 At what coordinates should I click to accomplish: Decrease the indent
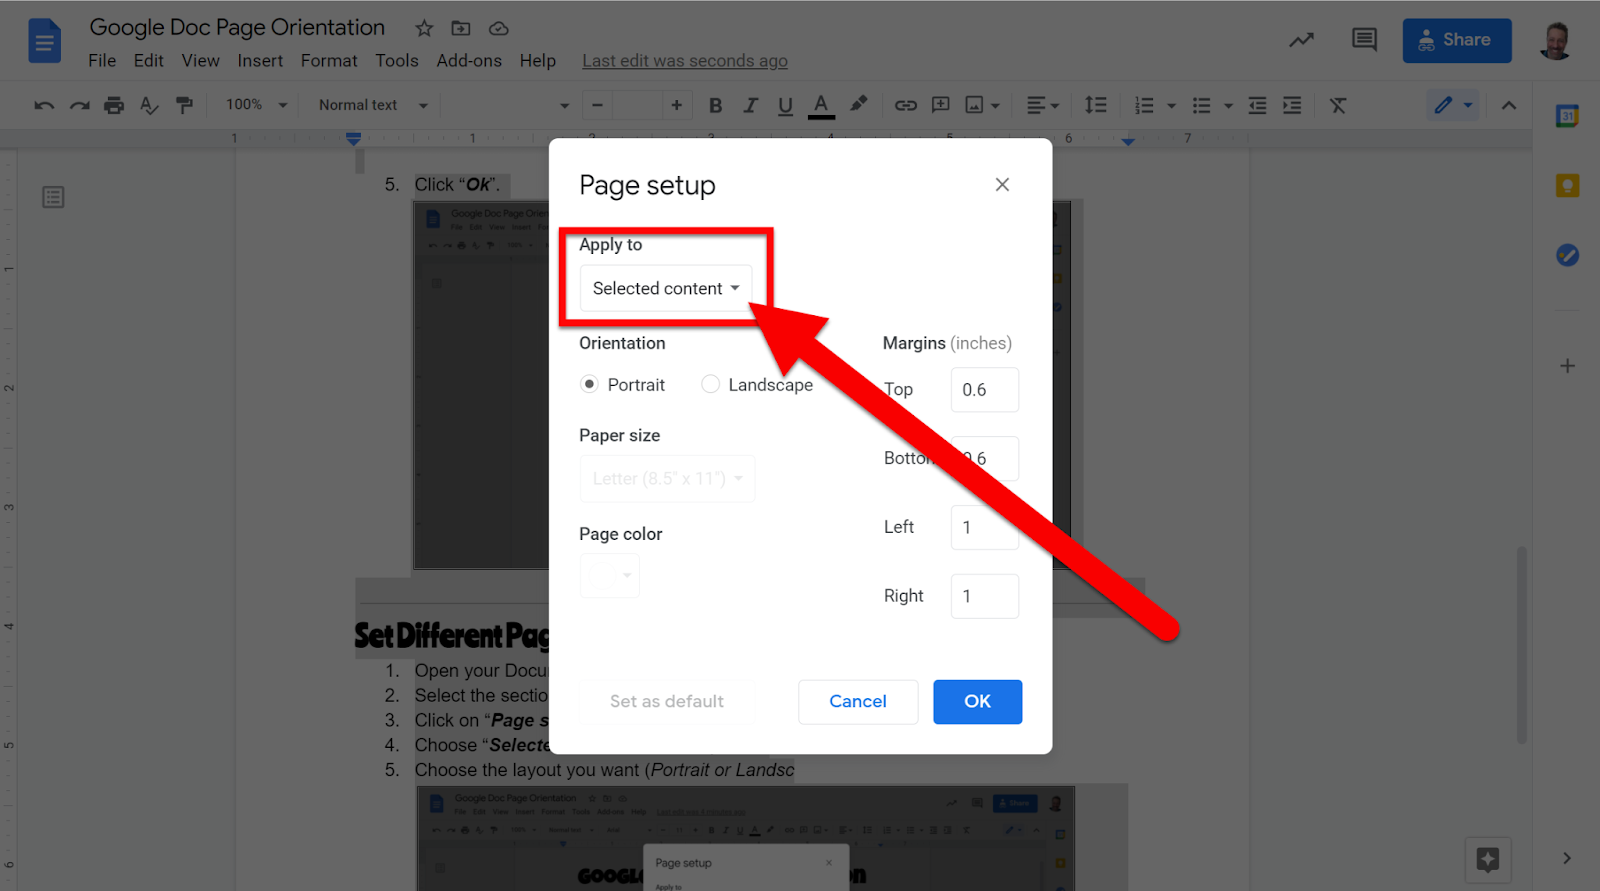[1257, 105]
